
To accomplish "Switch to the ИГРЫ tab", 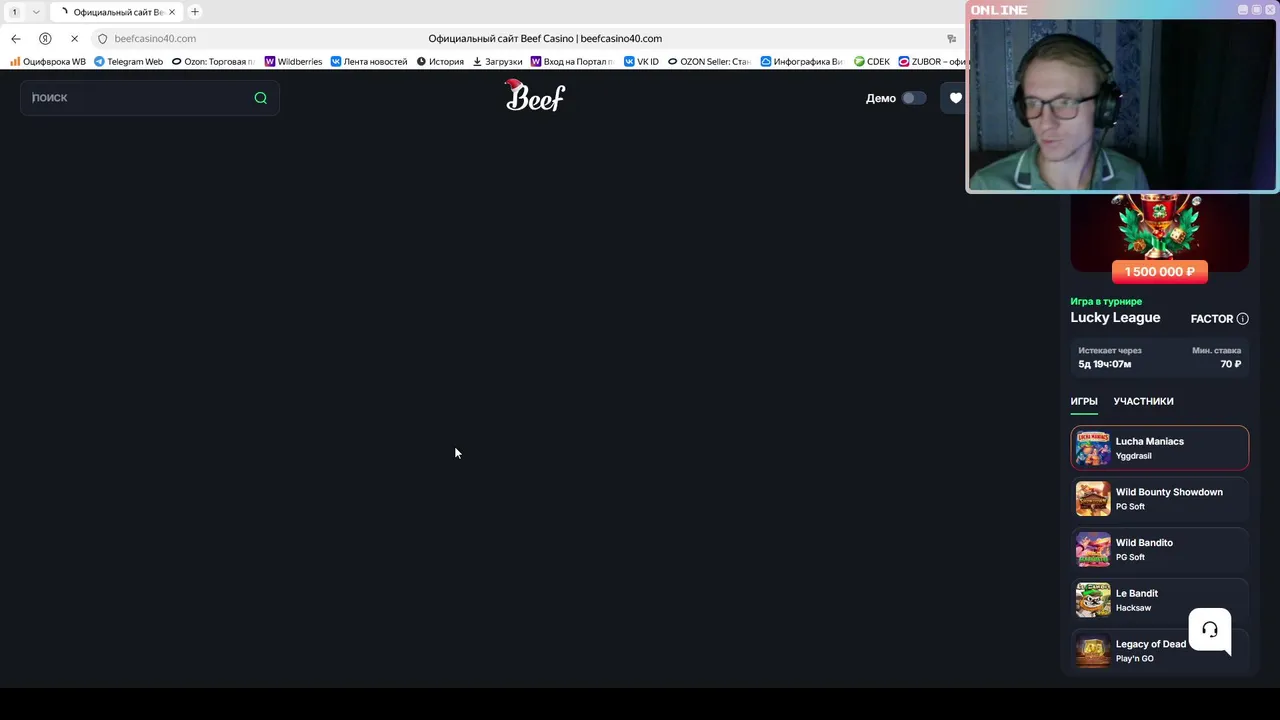I will (x=1084, y=401).
